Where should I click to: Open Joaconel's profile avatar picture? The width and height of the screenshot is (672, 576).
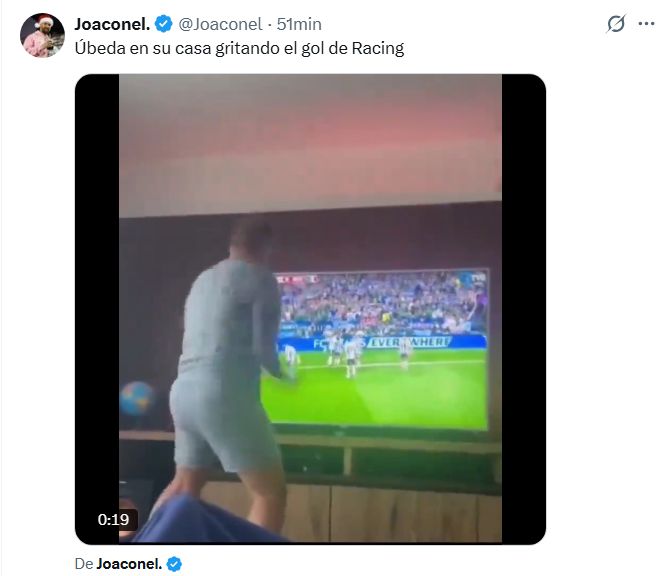pos(43,36)
